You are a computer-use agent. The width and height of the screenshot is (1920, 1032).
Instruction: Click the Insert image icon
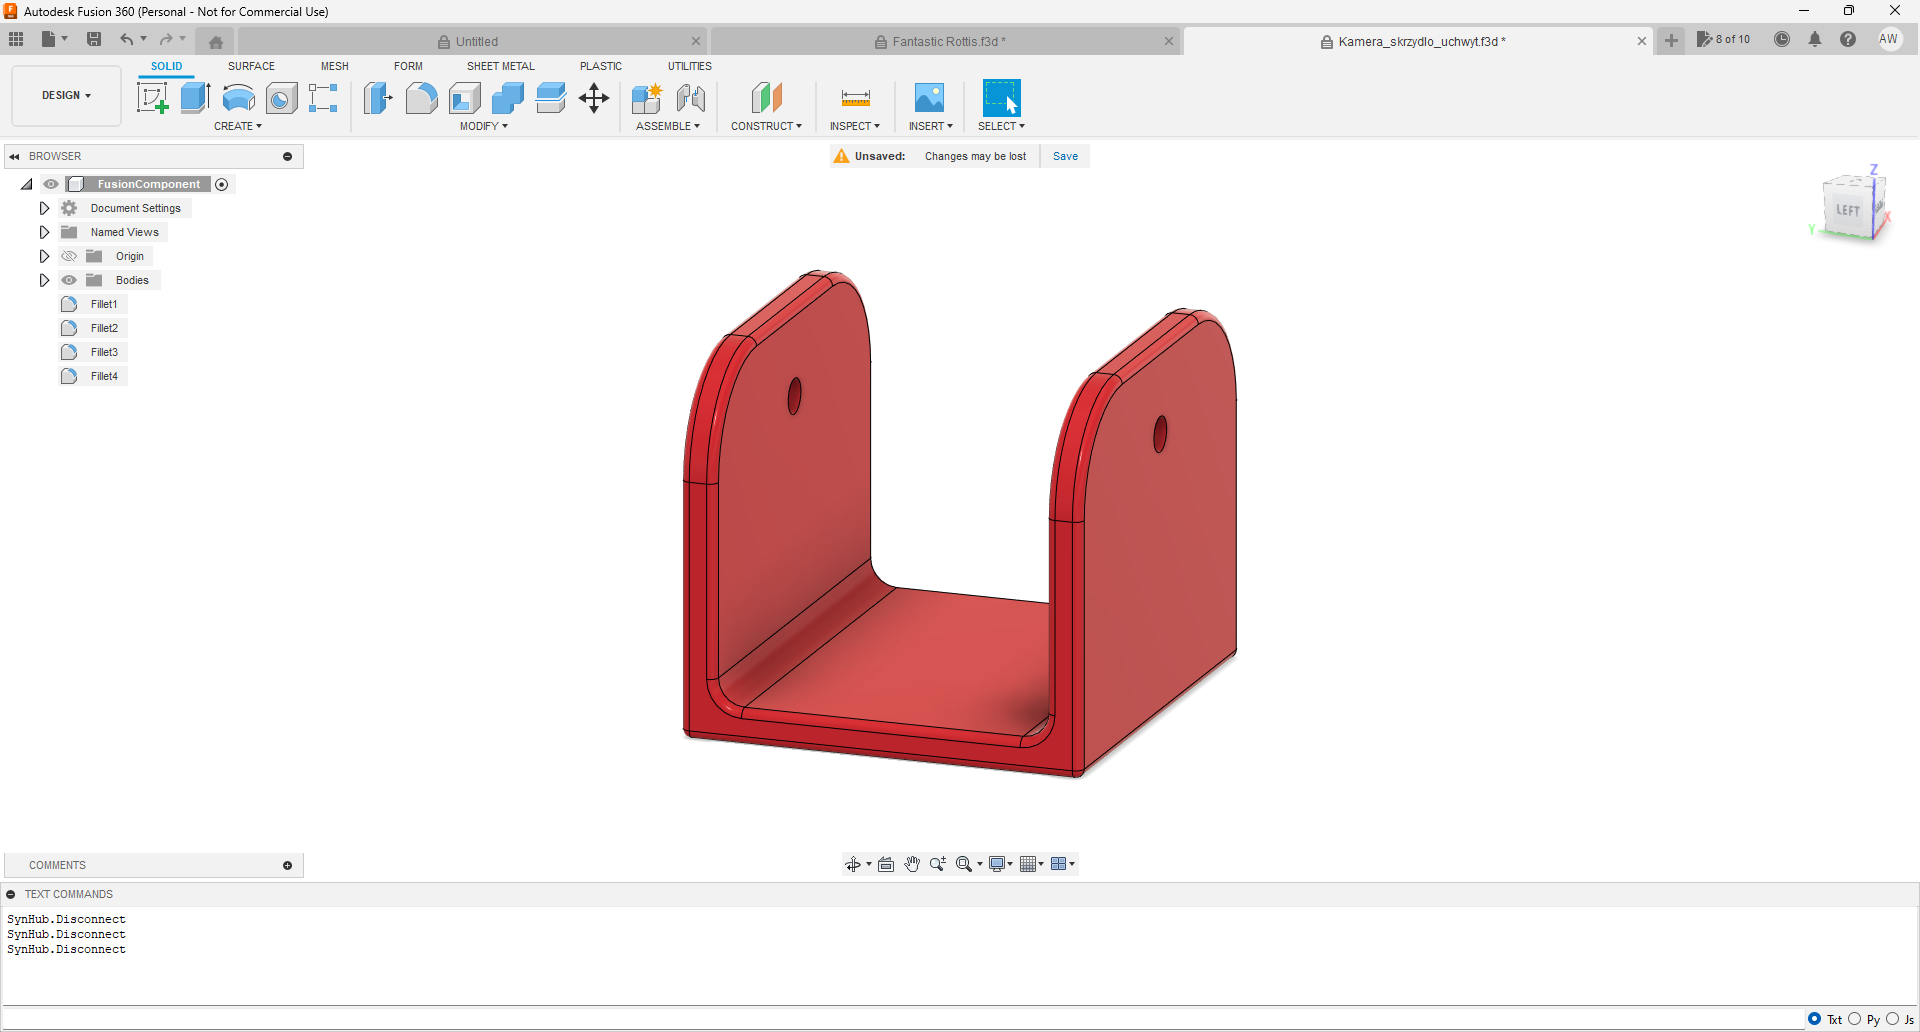929,98
